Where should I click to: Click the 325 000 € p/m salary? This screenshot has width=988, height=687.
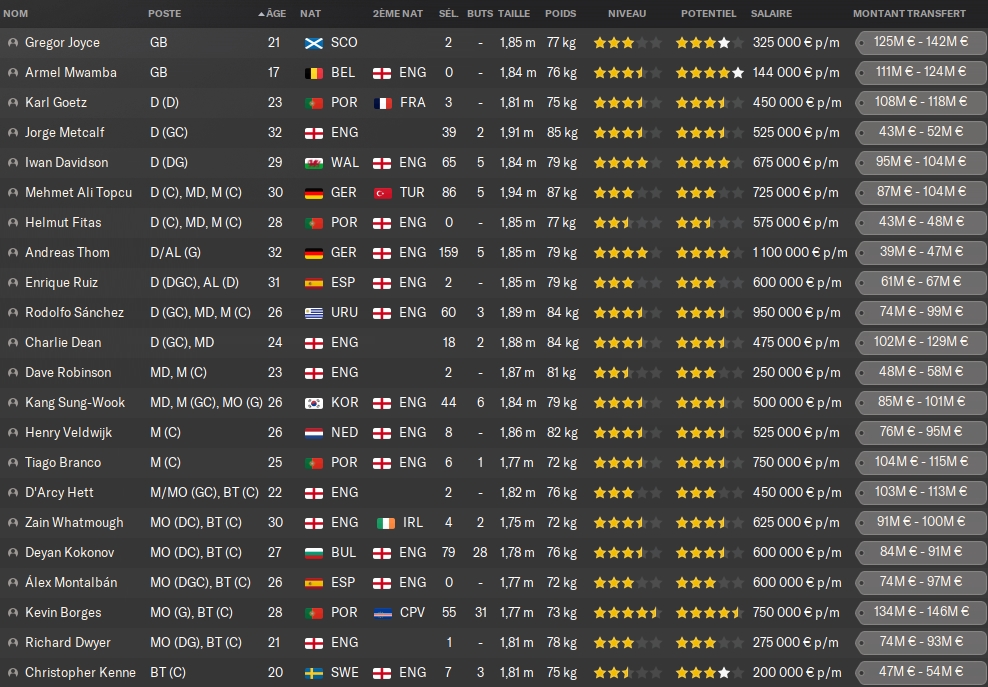796,43
